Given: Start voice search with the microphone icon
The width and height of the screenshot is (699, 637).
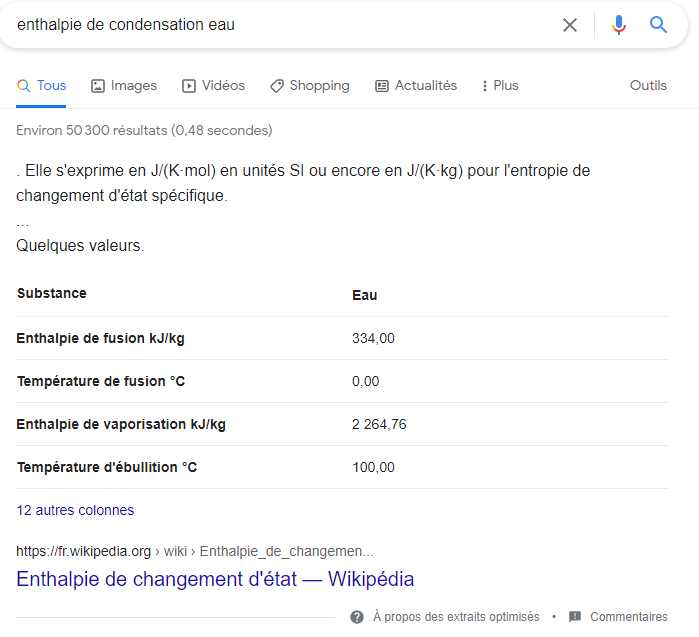Looking at the screenshot, I should tap(619, 25).
